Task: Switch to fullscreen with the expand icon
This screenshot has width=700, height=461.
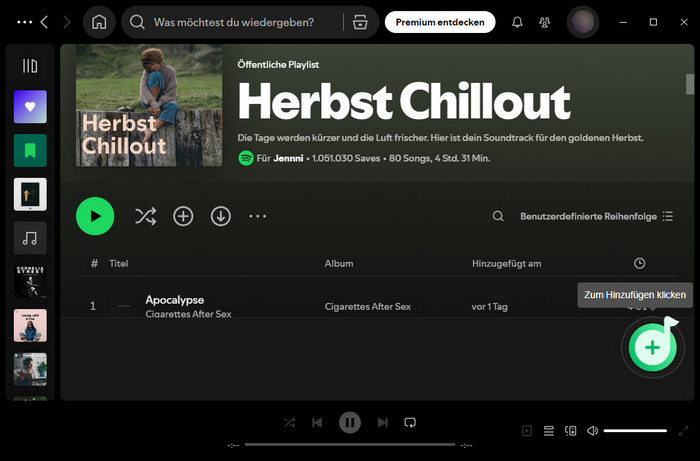Action: tap(683, 431)
